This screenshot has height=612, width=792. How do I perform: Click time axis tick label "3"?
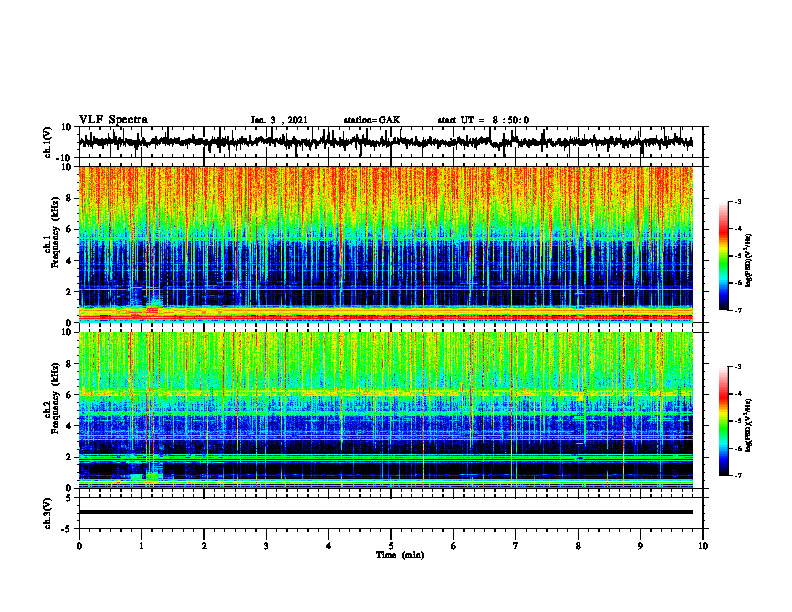(x=266, y=546)
